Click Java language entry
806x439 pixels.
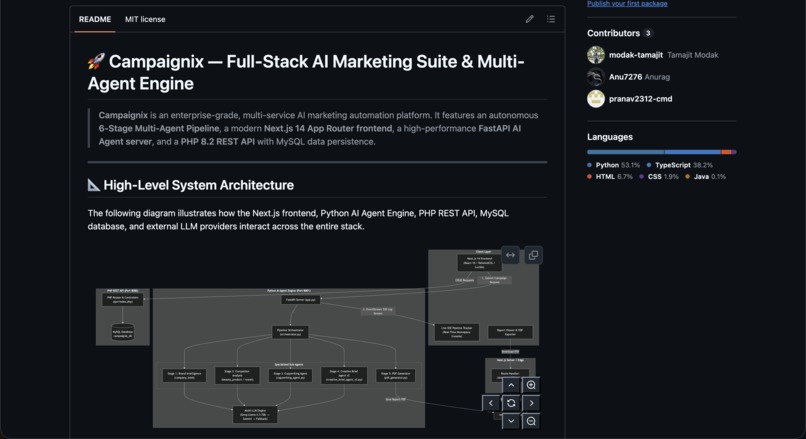pos(705,177)
